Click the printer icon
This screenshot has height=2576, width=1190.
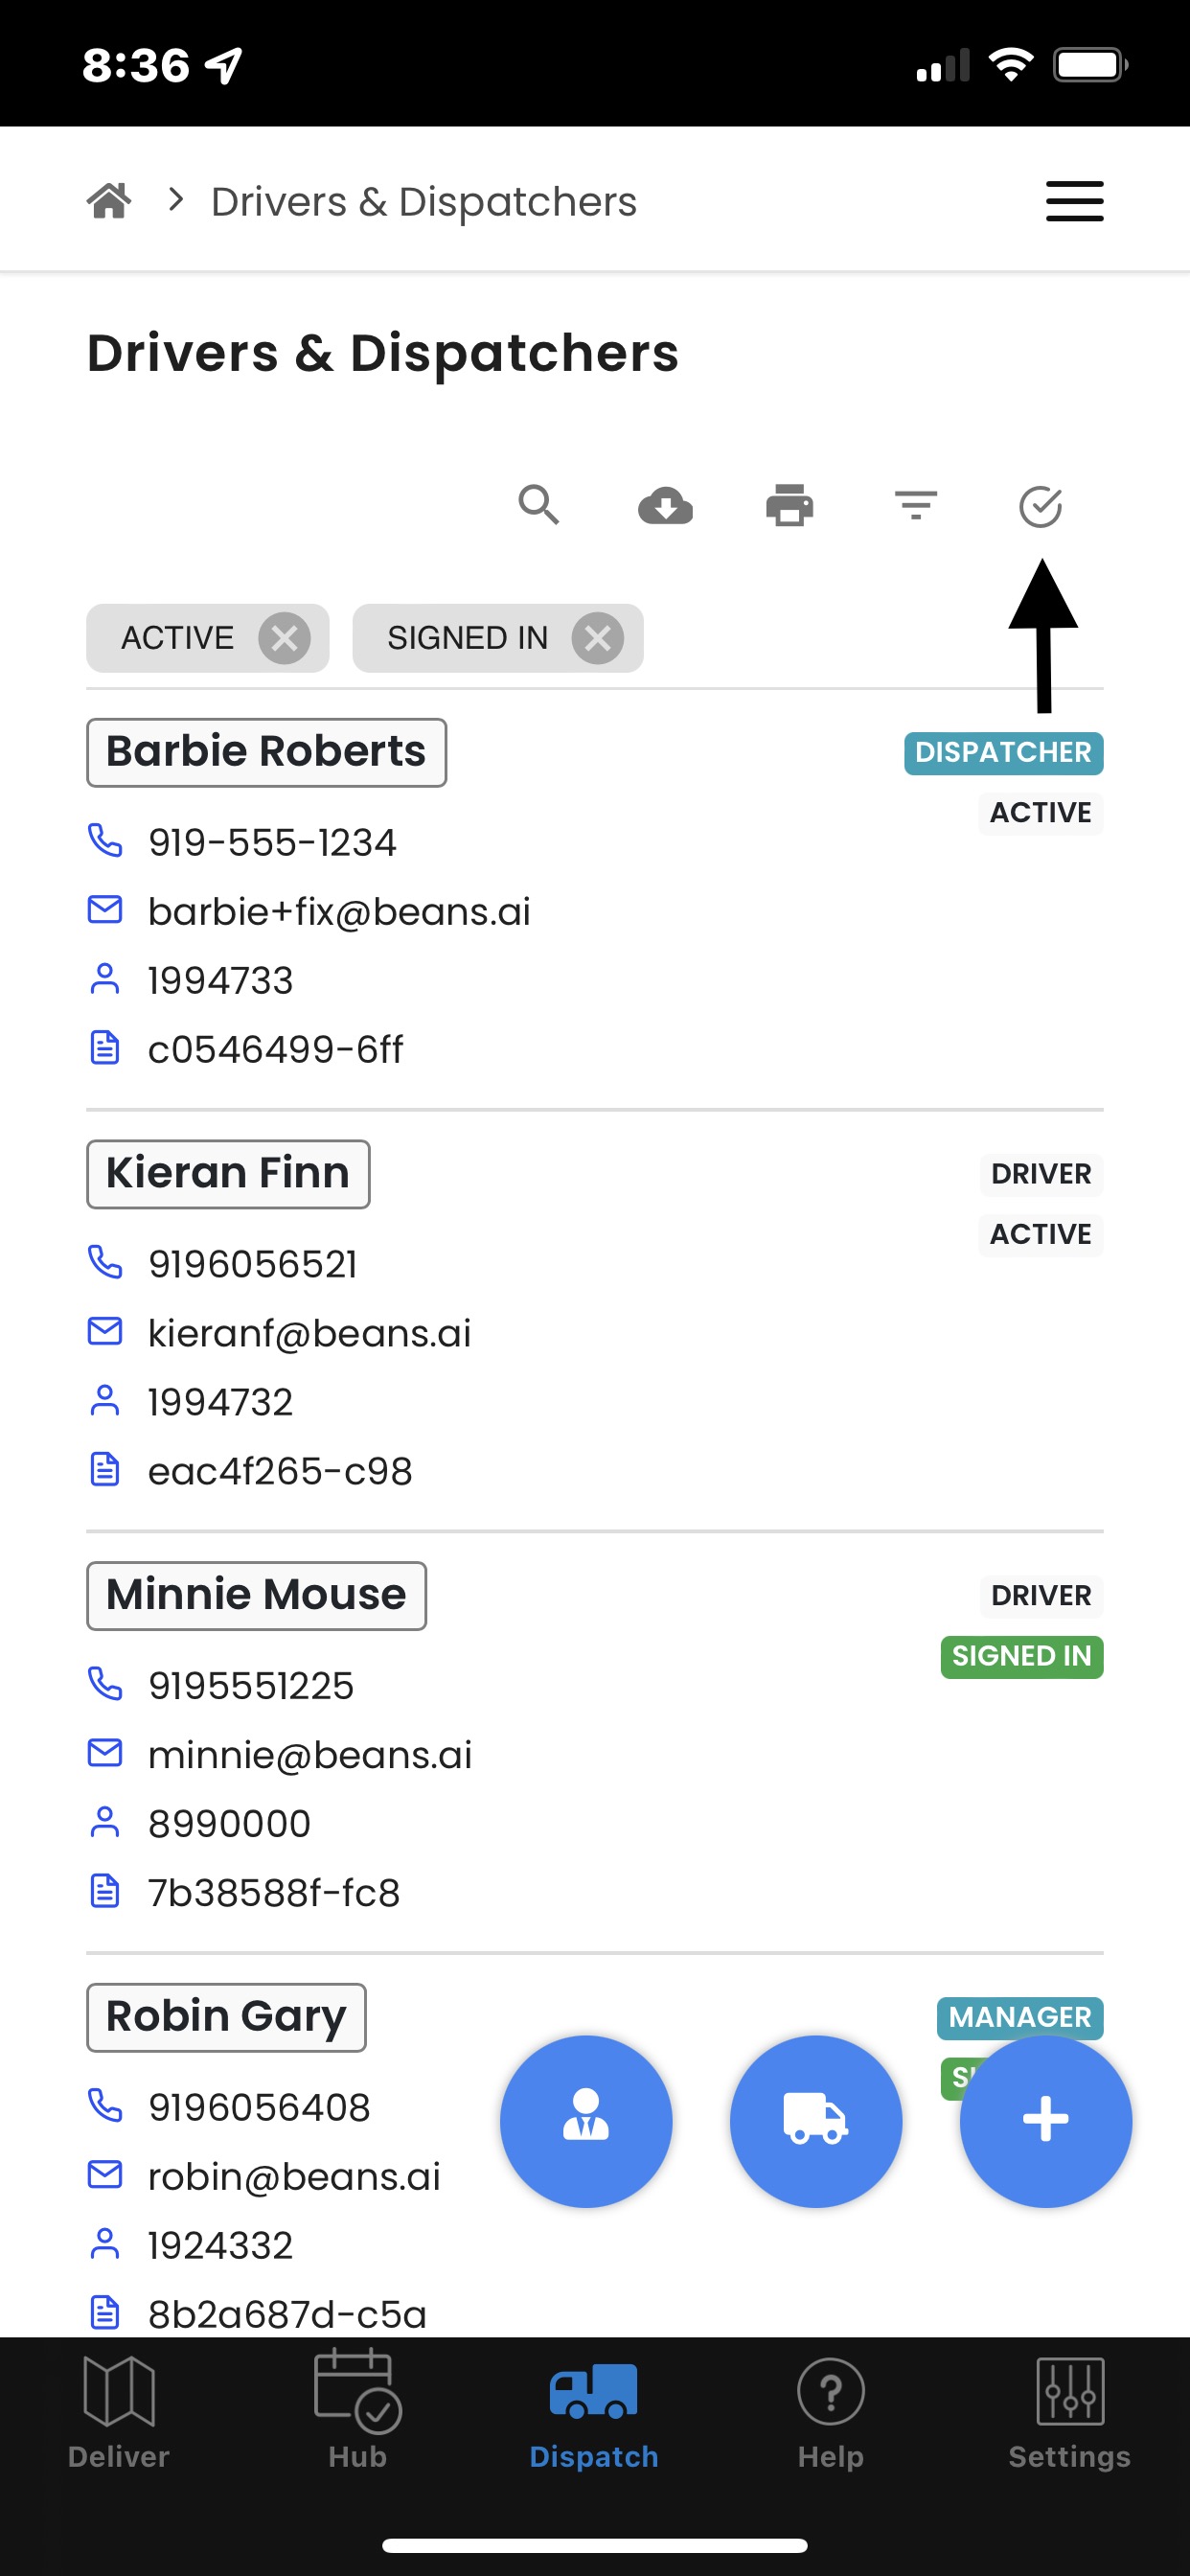[x=790, y=505]
